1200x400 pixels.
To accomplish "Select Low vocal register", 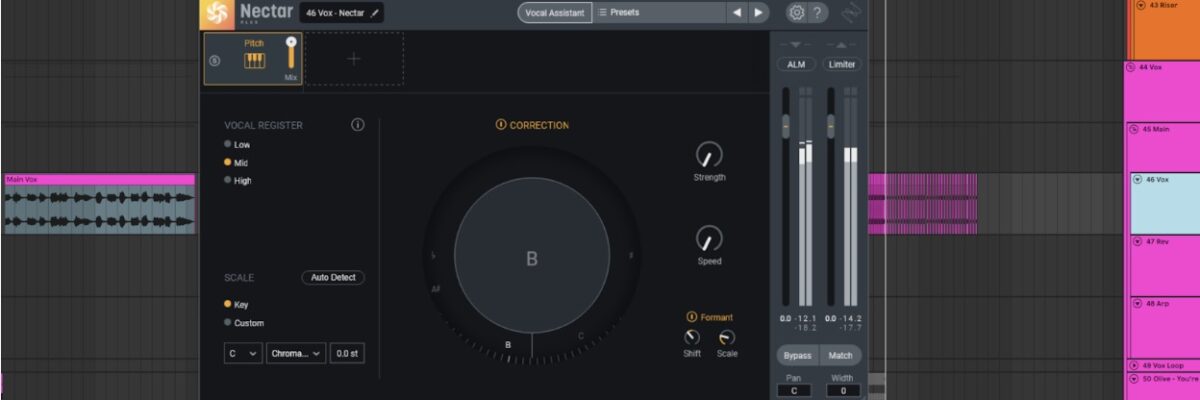I will point(228,144).
